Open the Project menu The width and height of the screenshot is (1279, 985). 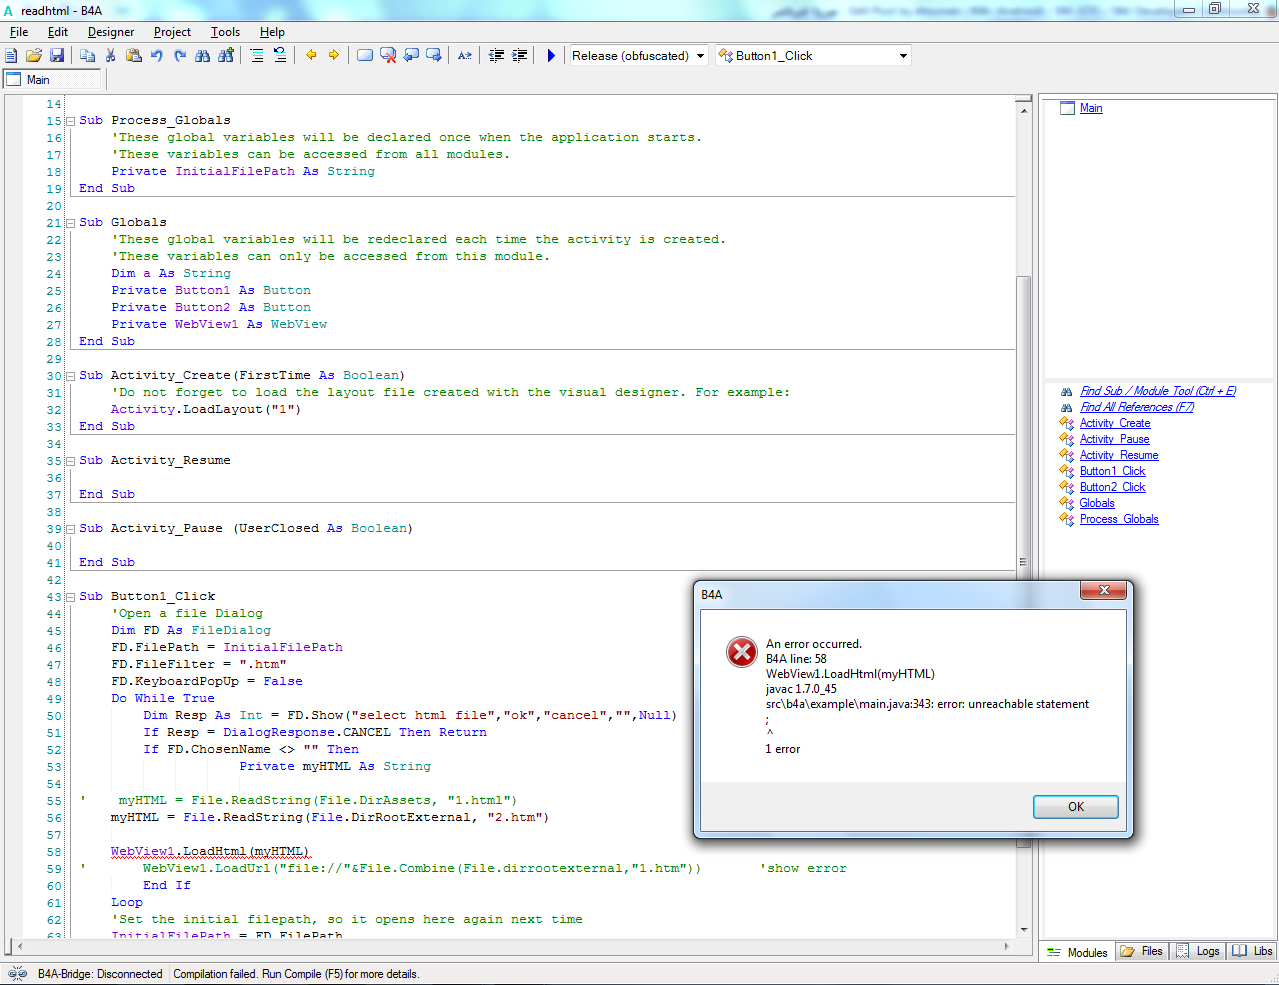(x=172, y=32)
